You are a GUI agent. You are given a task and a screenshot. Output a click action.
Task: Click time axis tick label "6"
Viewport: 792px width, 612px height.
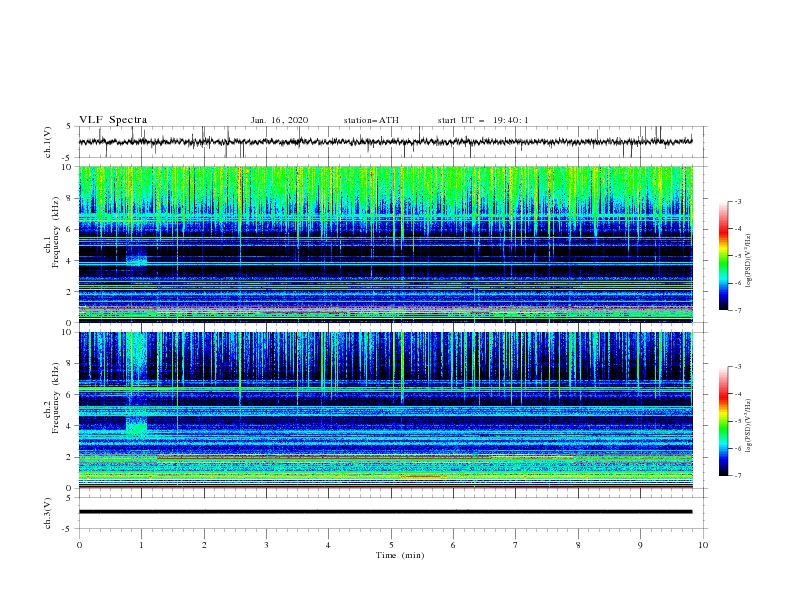[453, 545]
